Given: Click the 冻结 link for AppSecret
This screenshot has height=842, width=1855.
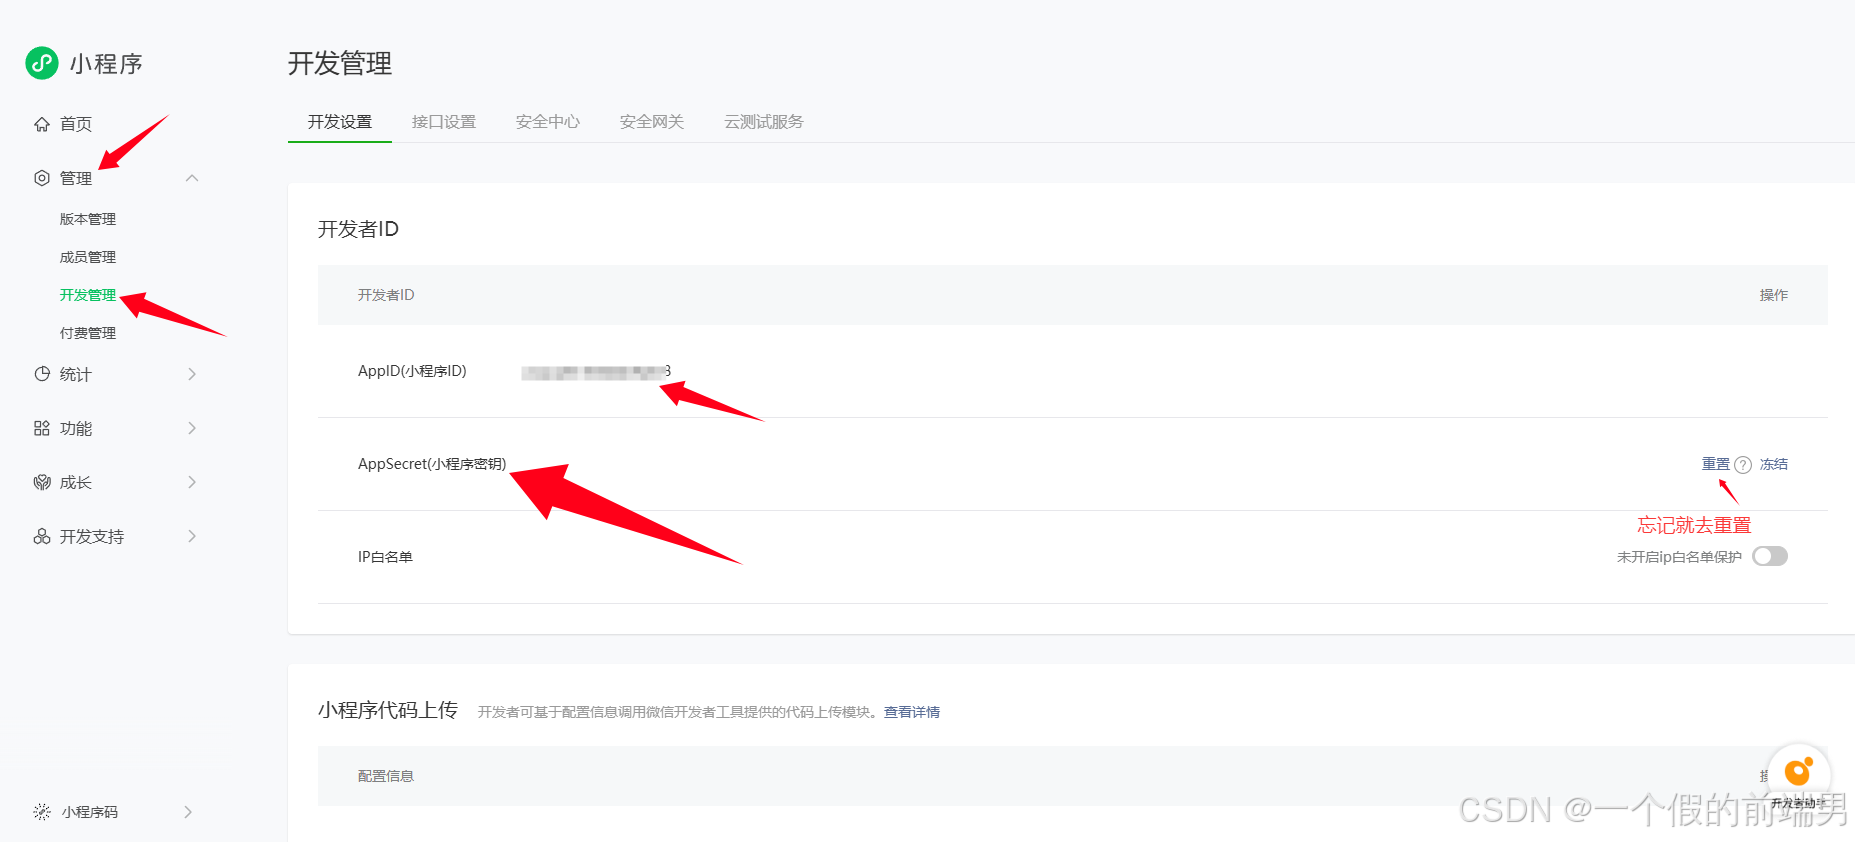Looking at the screenshot, I should 1774,464.
